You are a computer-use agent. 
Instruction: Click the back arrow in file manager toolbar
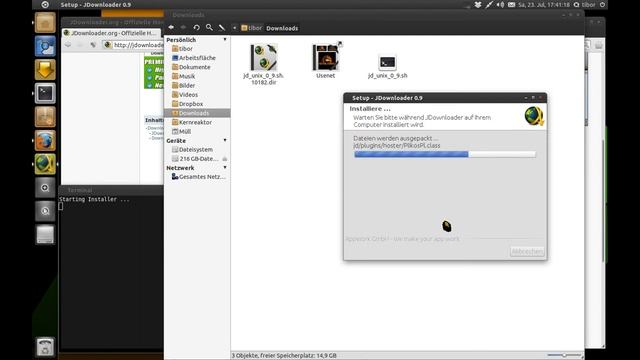(171, 27)
